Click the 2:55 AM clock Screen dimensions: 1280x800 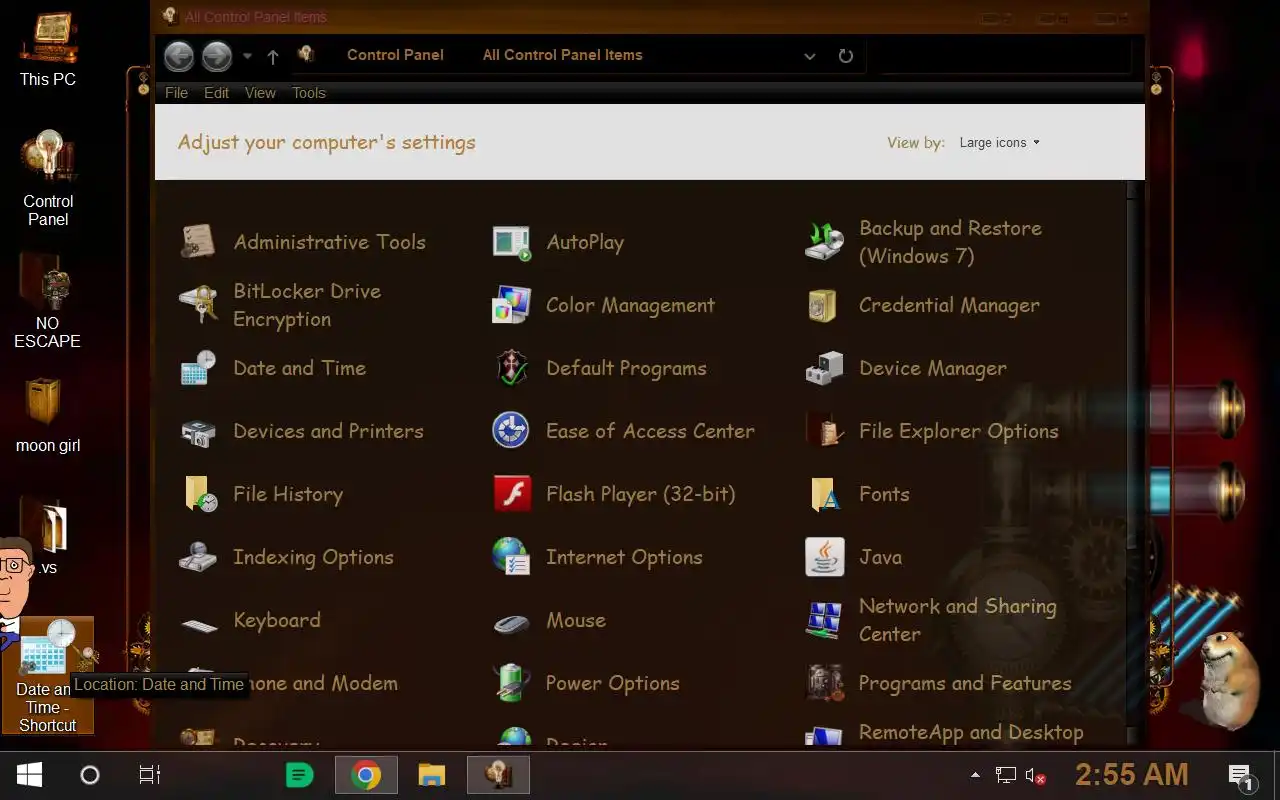pyautogui.click(x=1131, y=775)
